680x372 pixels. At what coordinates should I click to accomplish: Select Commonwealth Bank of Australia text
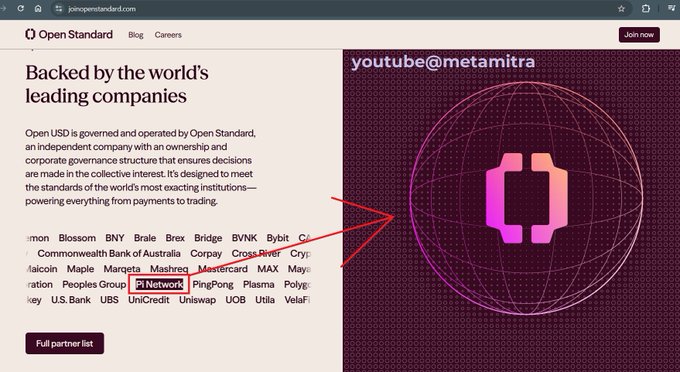pyautogui.click(x=109, y=253)
